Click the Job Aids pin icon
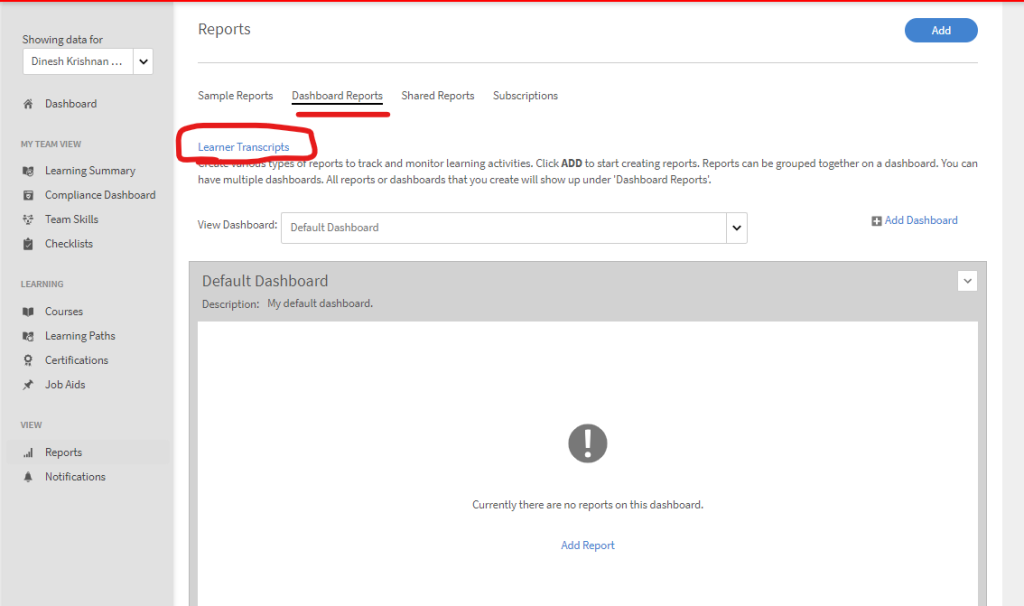Viewport: 1024px width, 606px height. (x=28, y=385)
